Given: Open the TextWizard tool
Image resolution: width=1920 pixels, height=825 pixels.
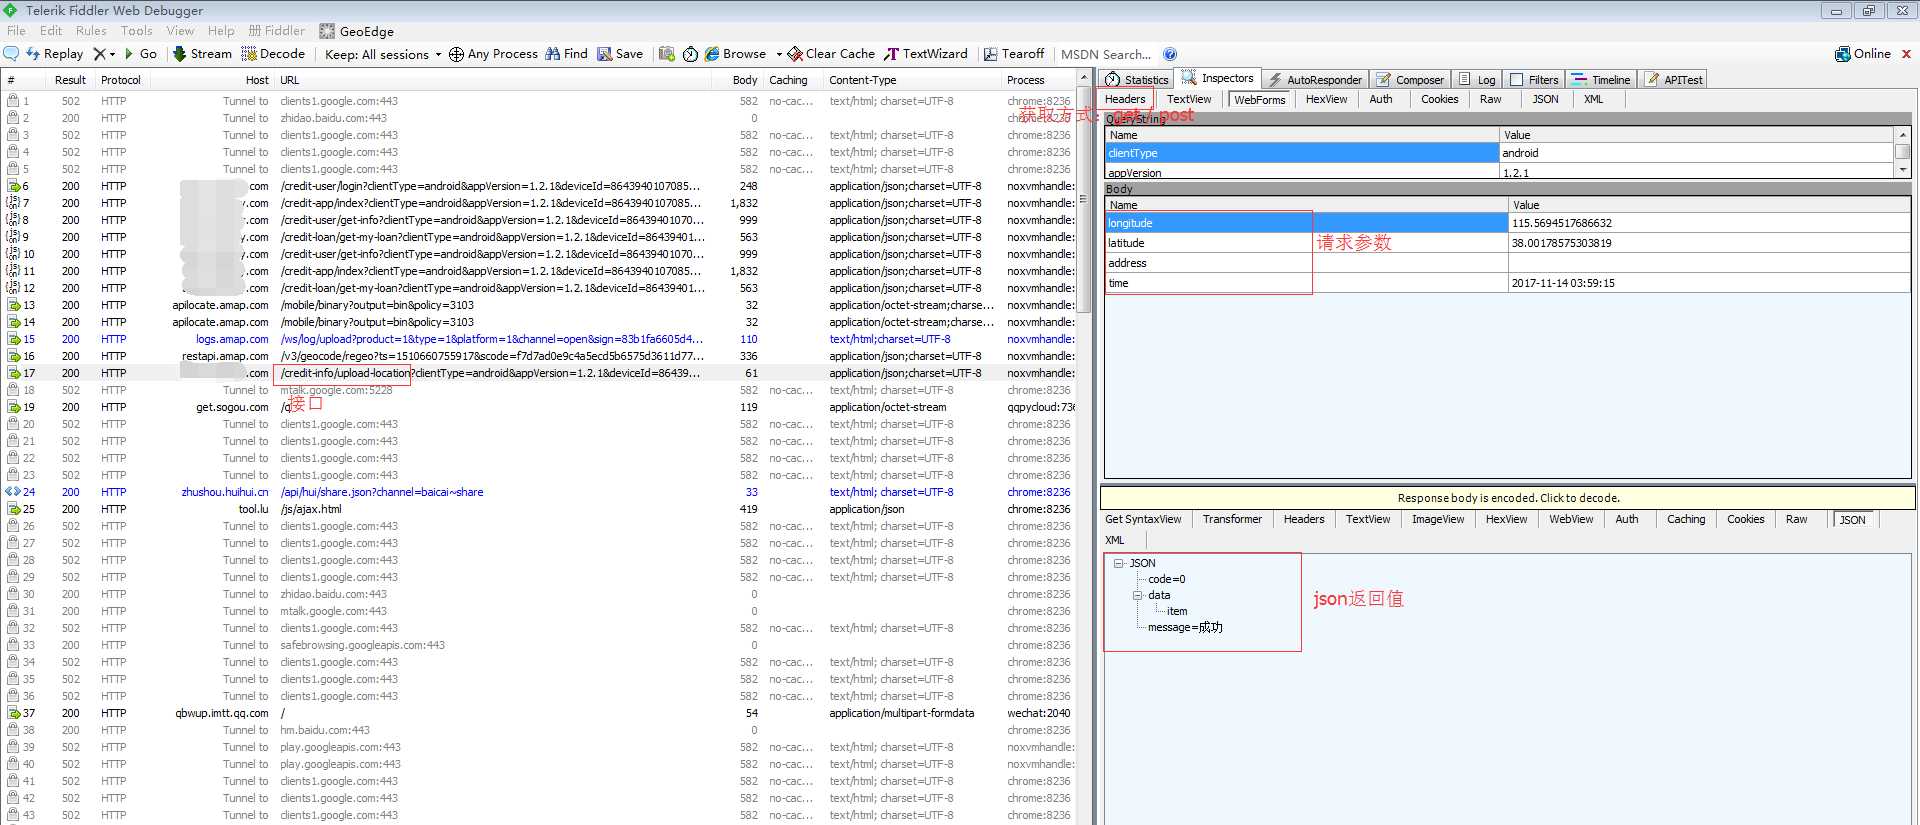Looking at the screenshot, I should [926, 54].
